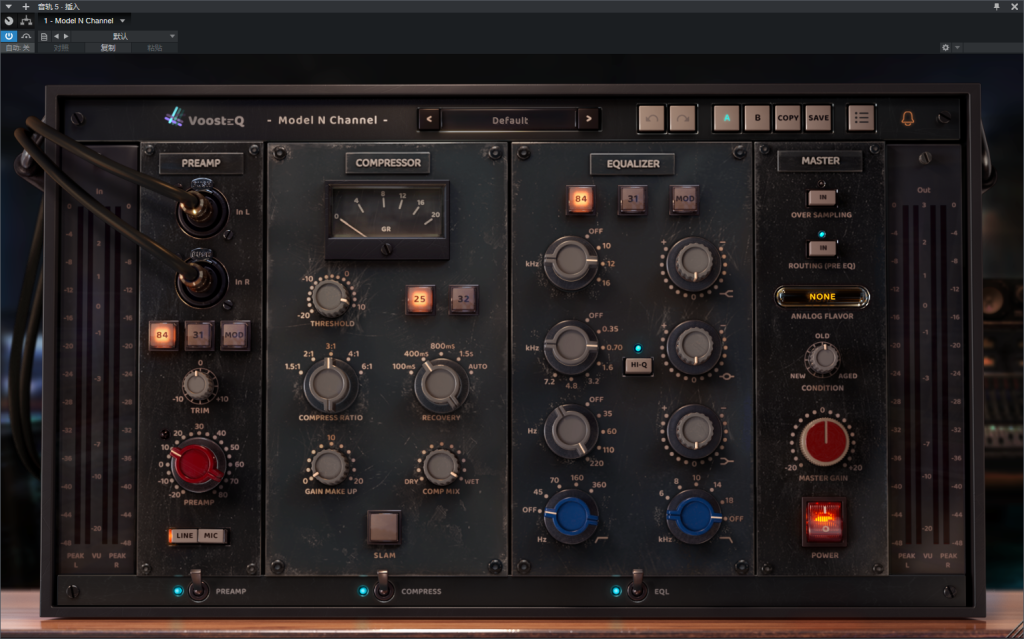Click the VoosteQ logo
The height and width of the screenshot is (639, 1024).
pyautogui.click(x=204, y=119)
